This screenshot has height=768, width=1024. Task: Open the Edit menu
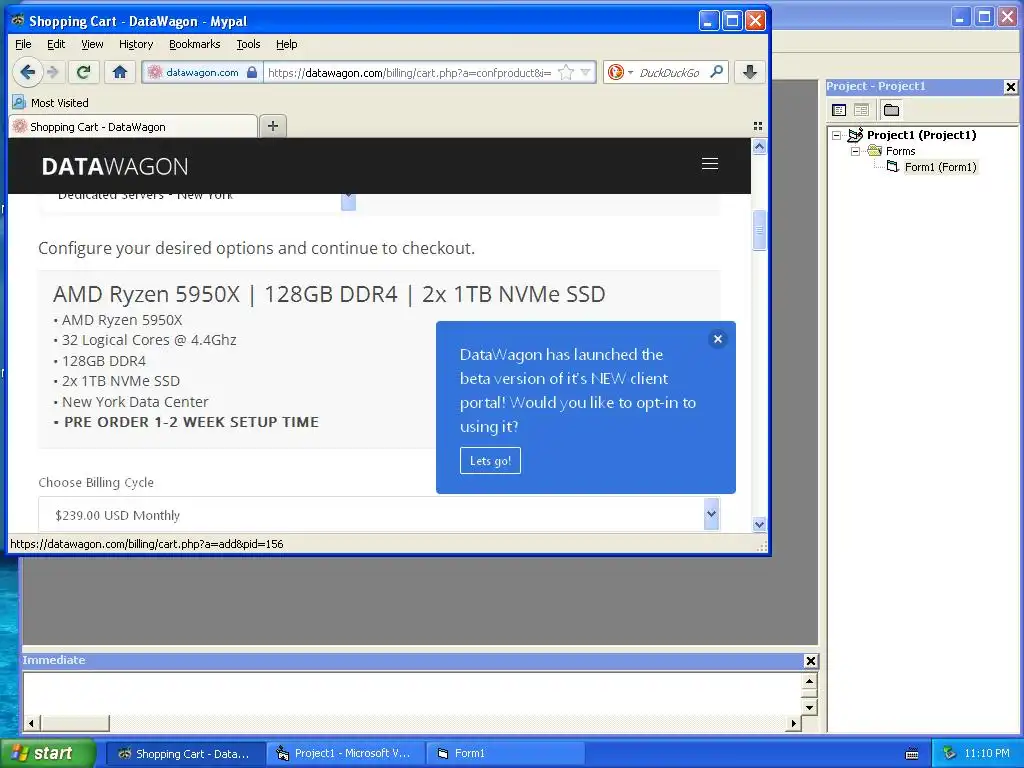56,44
